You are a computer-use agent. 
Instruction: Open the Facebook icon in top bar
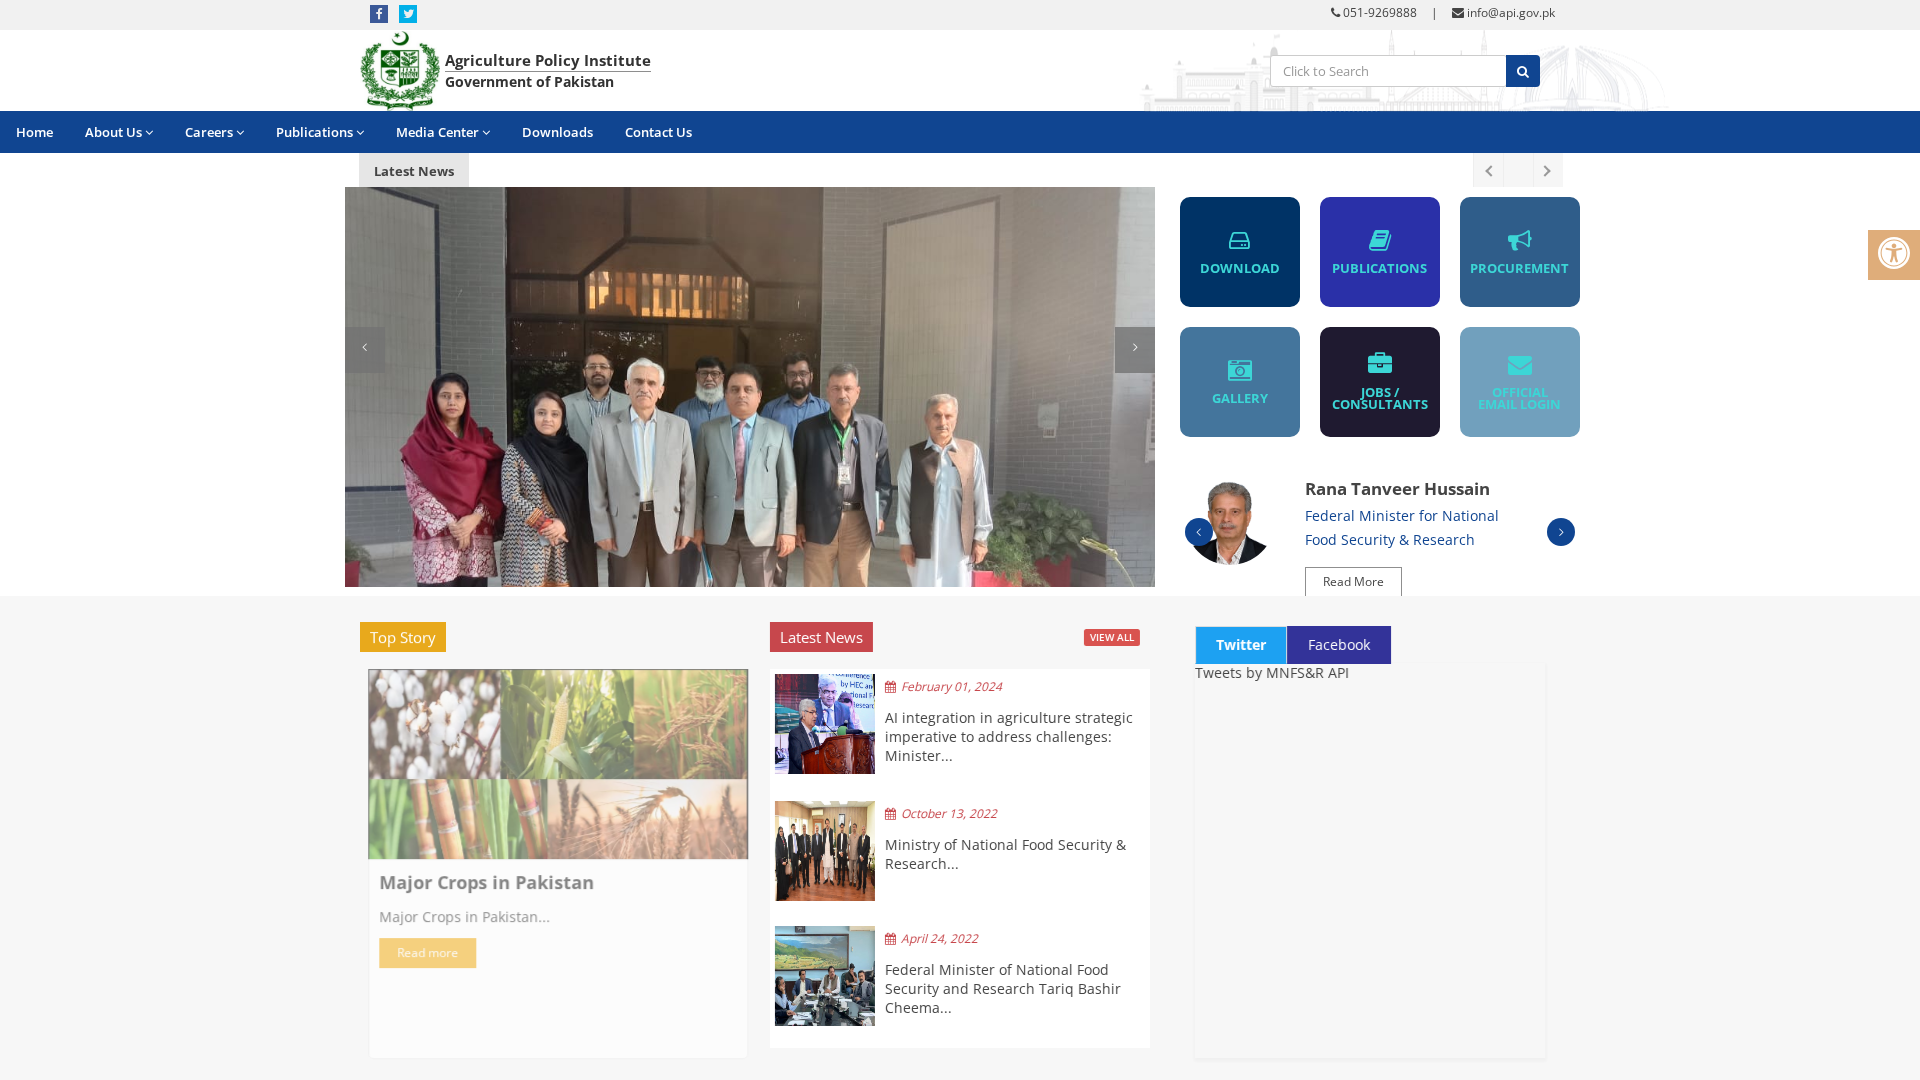point(379,14)
